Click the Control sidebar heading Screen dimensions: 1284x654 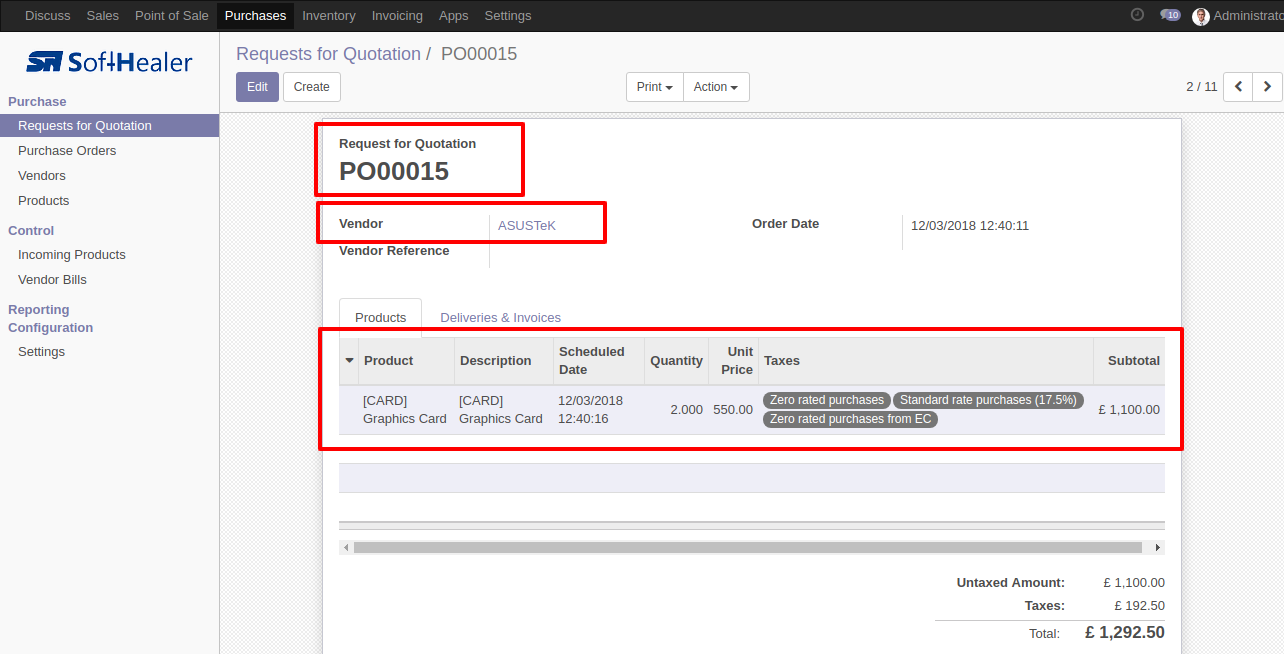tap(31, 230)
